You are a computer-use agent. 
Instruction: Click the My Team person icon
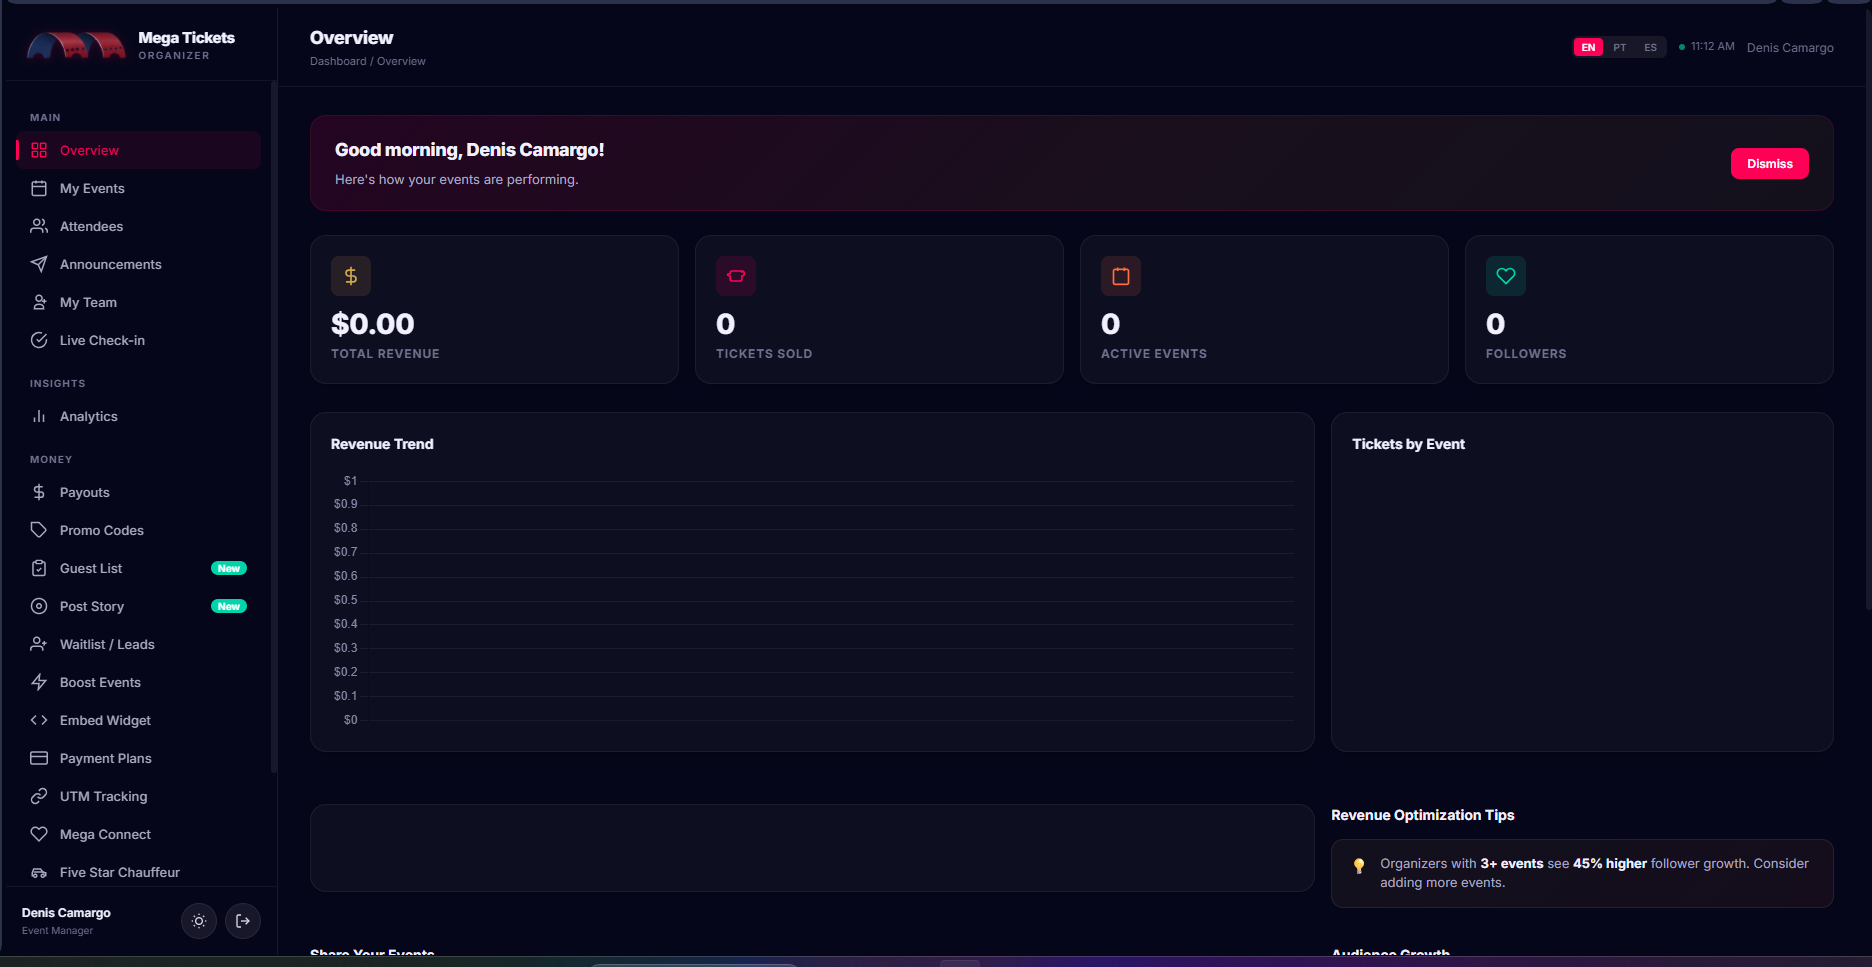[x=39, y=302]
